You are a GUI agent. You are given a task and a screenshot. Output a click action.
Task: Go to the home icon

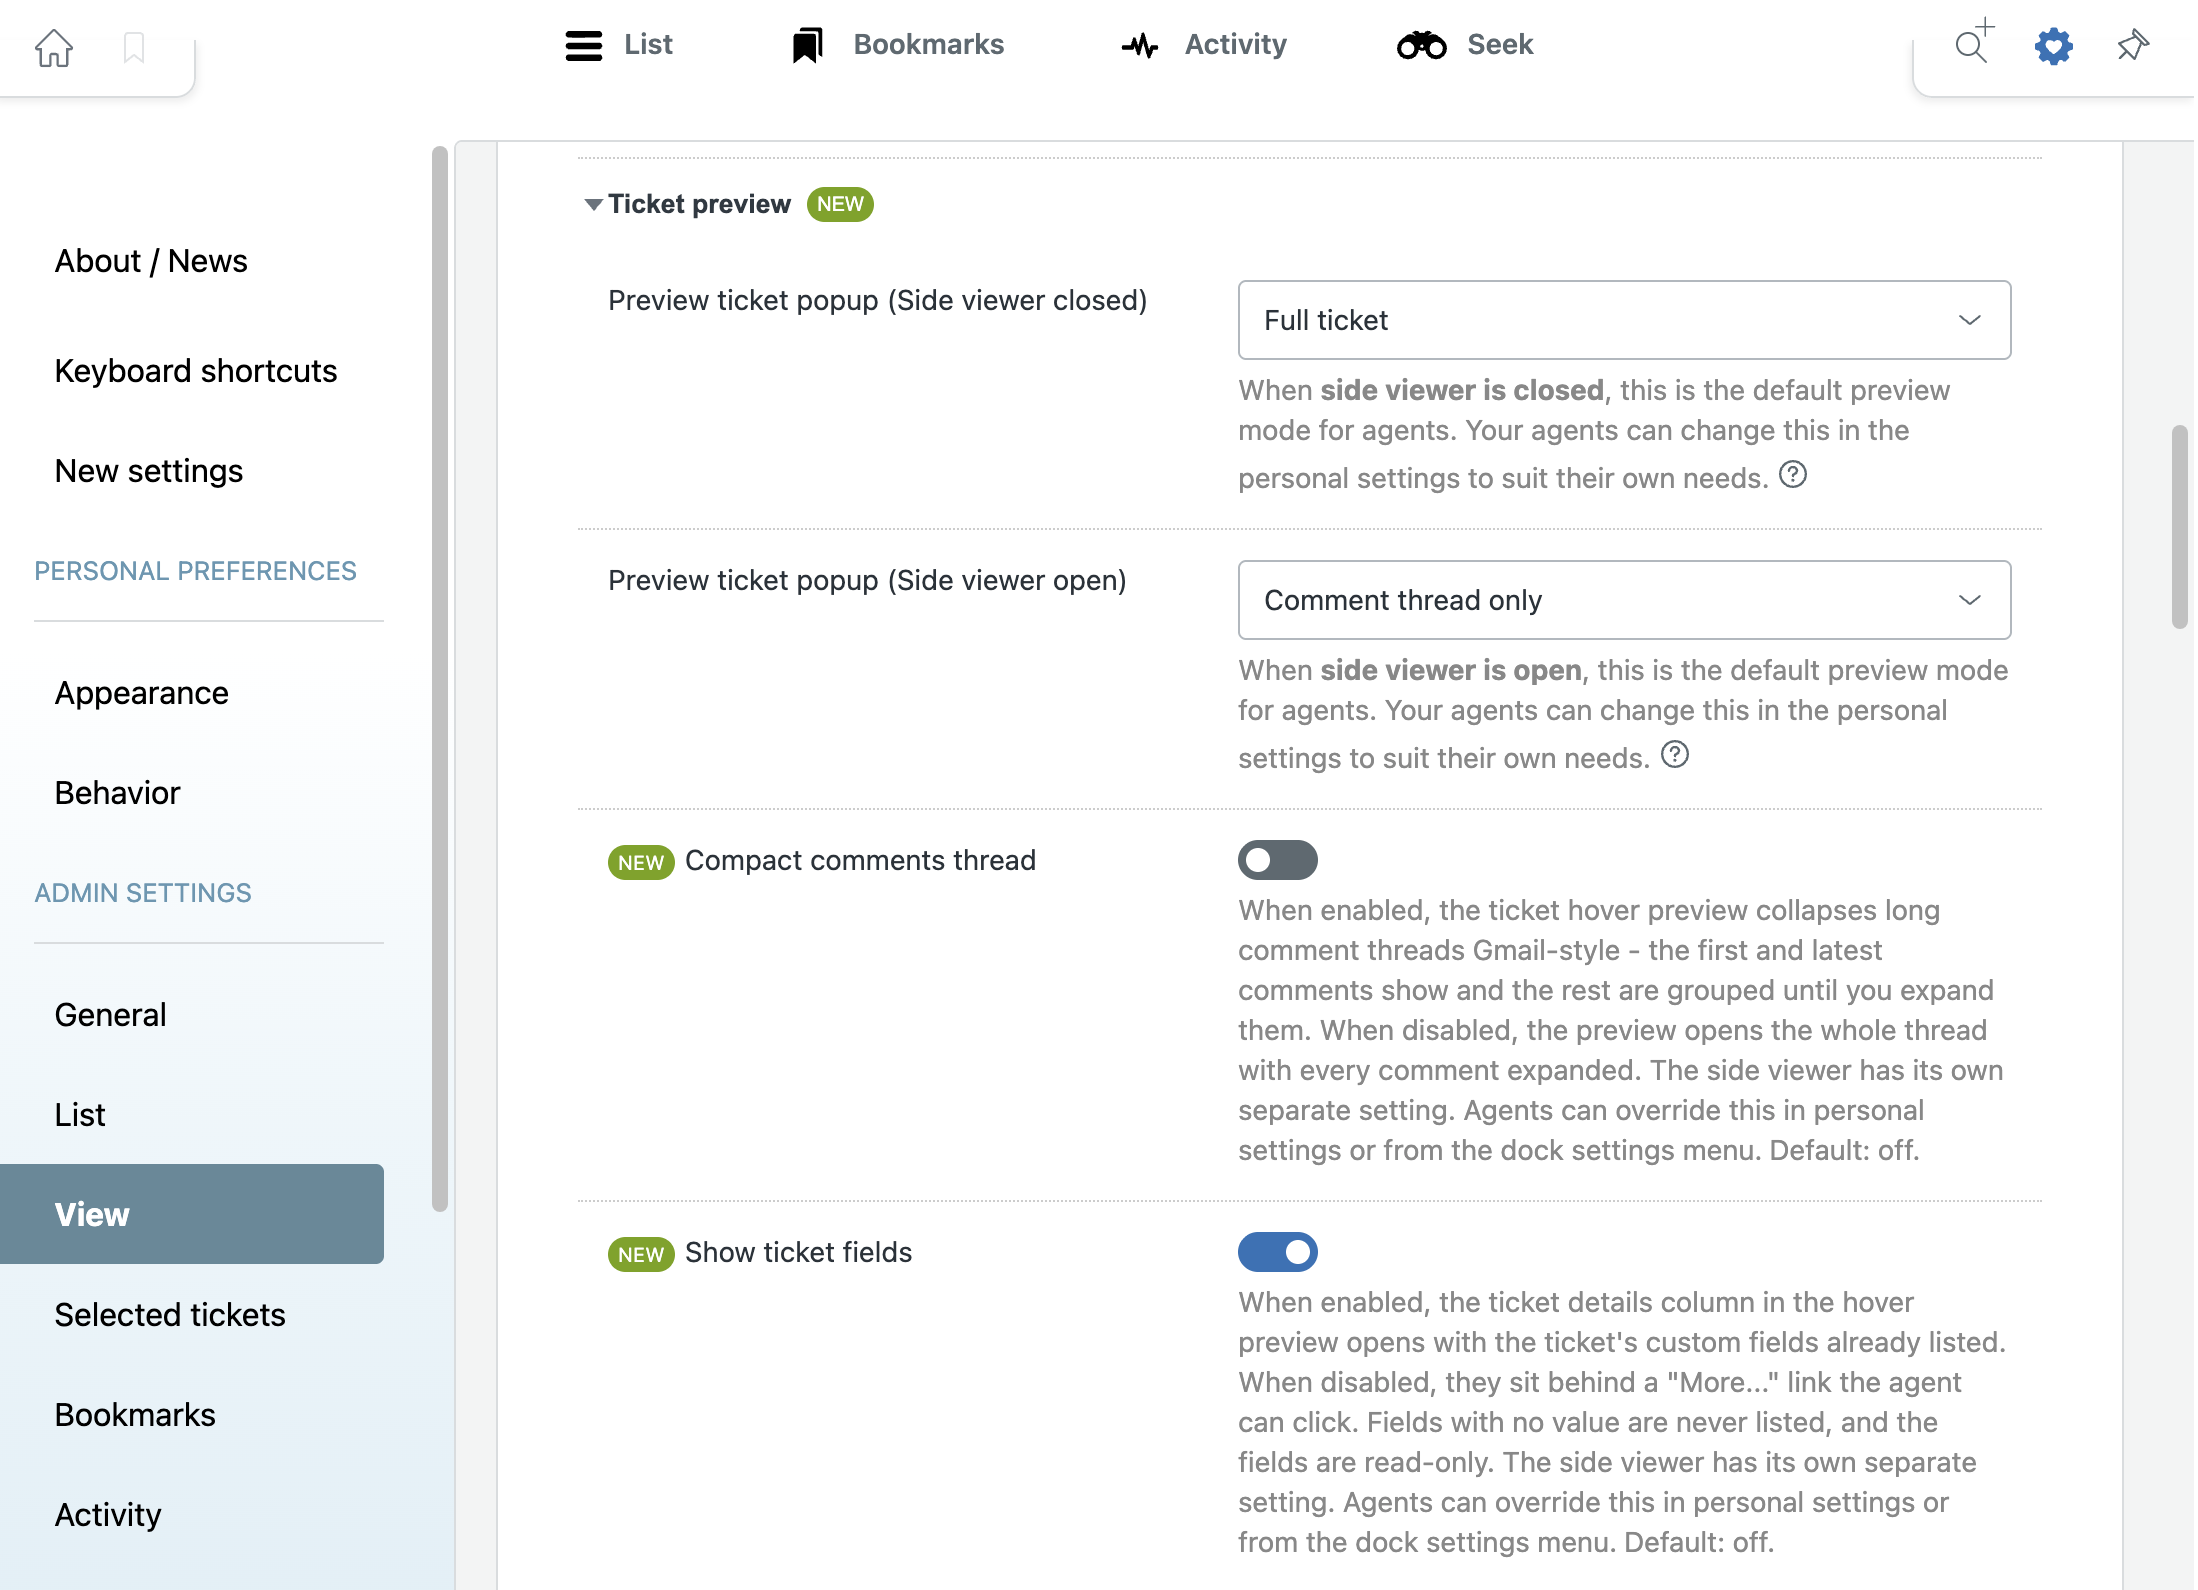(x=54, y=47)
